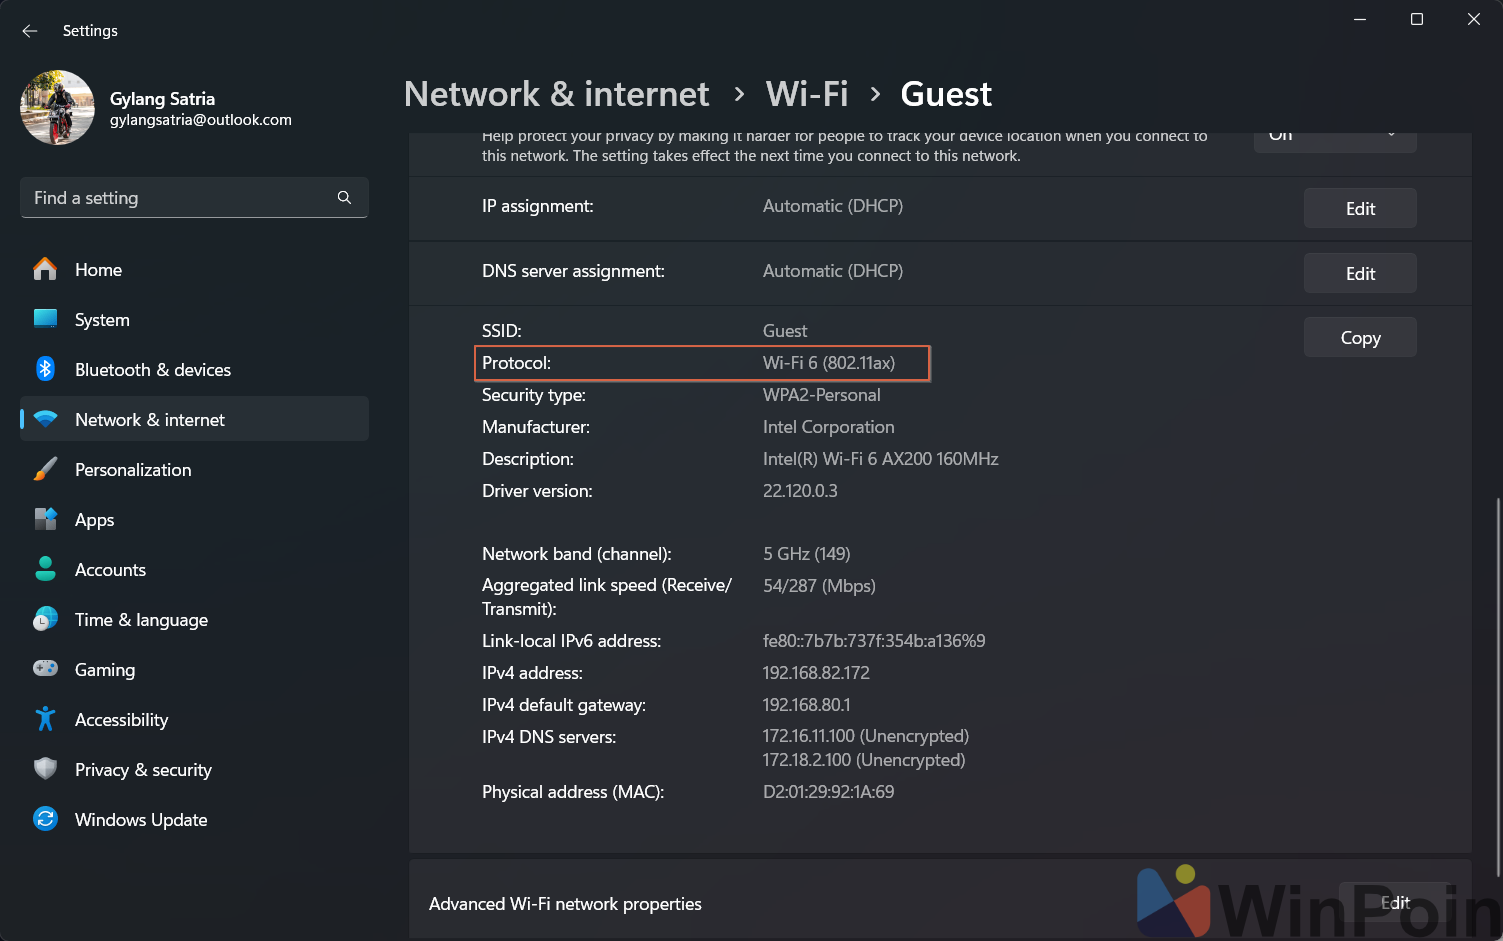Go to Network & internet breadcrumb
The height and width of the screenshot is (941, 1503).
coord(556,94)
